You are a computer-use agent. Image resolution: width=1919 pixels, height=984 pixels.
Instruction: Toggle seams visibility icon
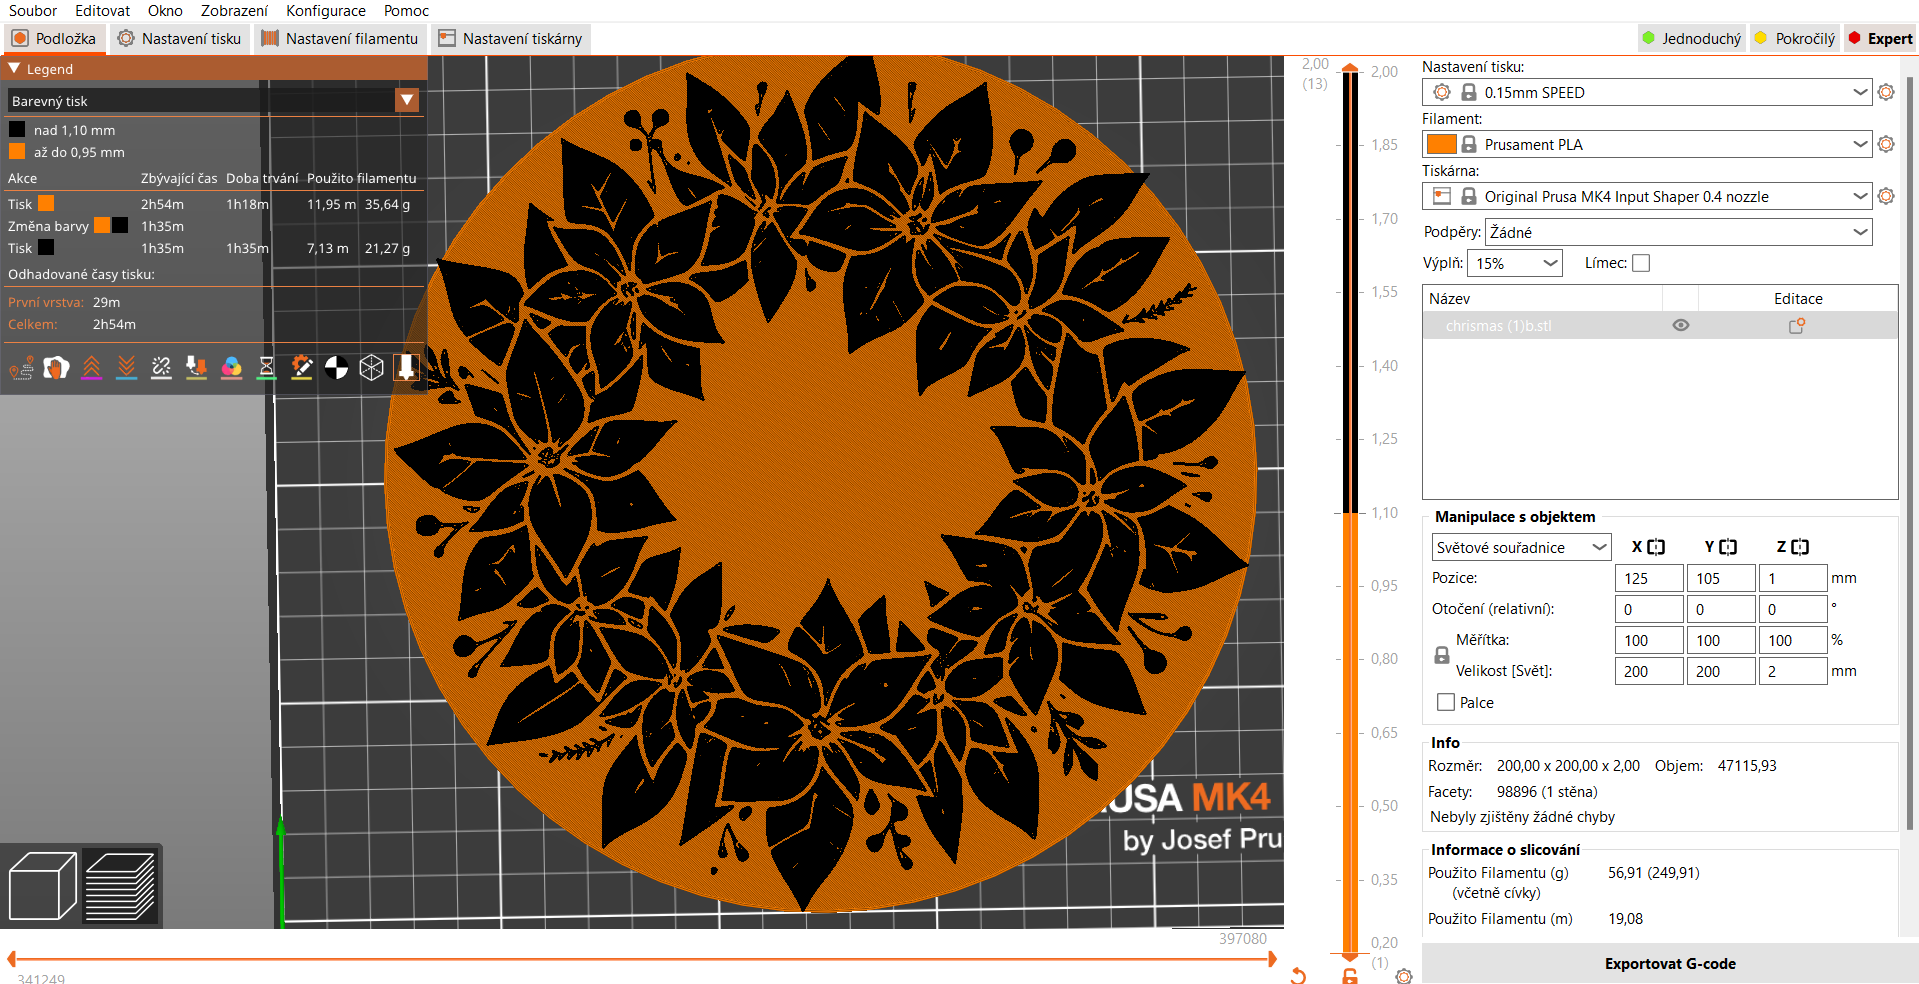pos(162,368)
